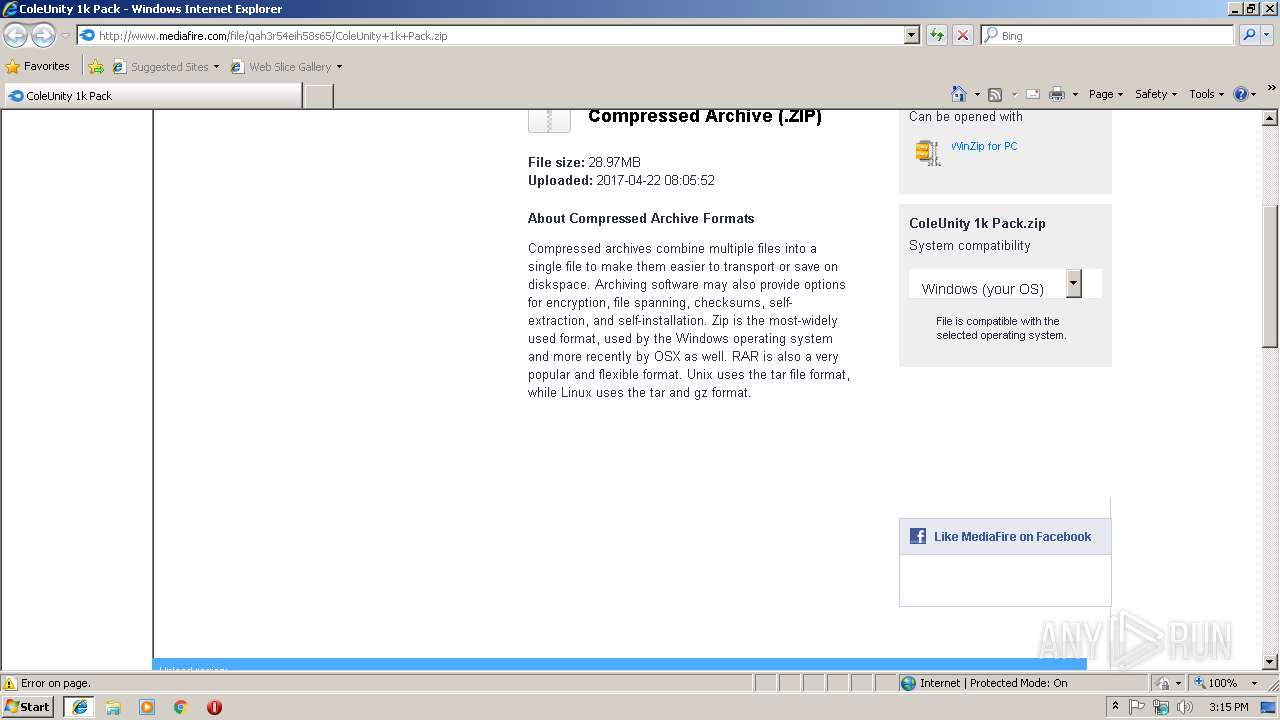Click the Windows Start button
Viewport: 1280px width, 720px height.
pos(28,707)
